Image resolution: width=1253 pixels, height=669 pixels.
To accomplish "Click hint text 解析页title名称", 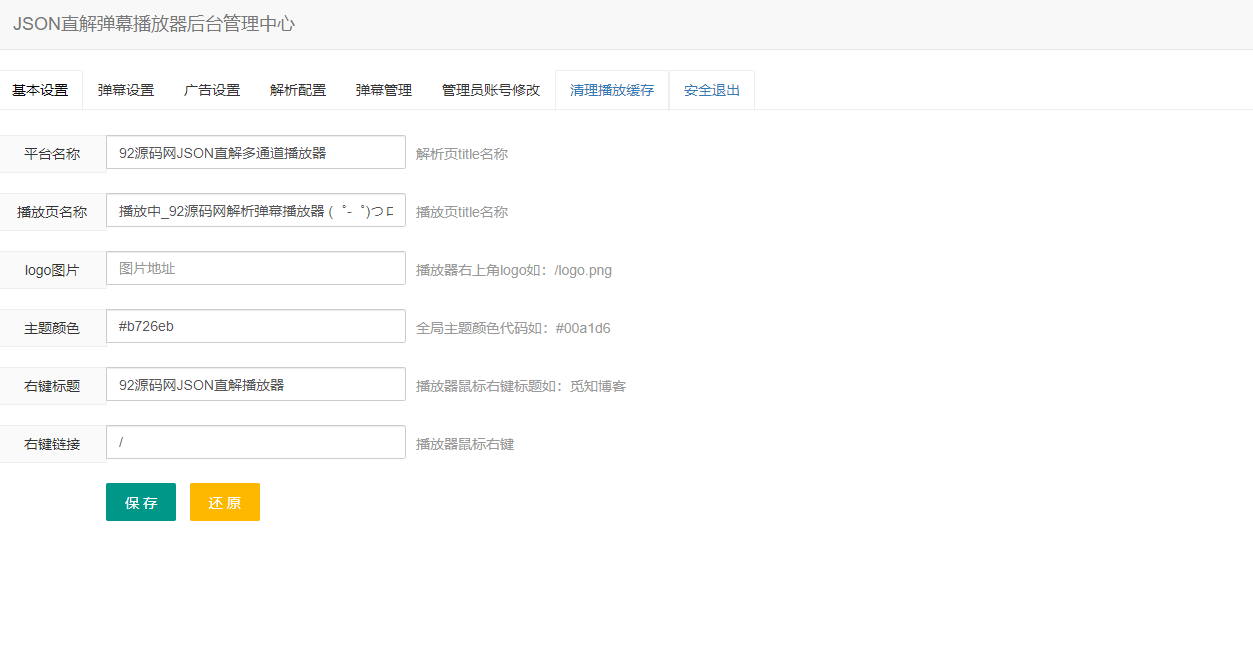I will click(462, 154).
